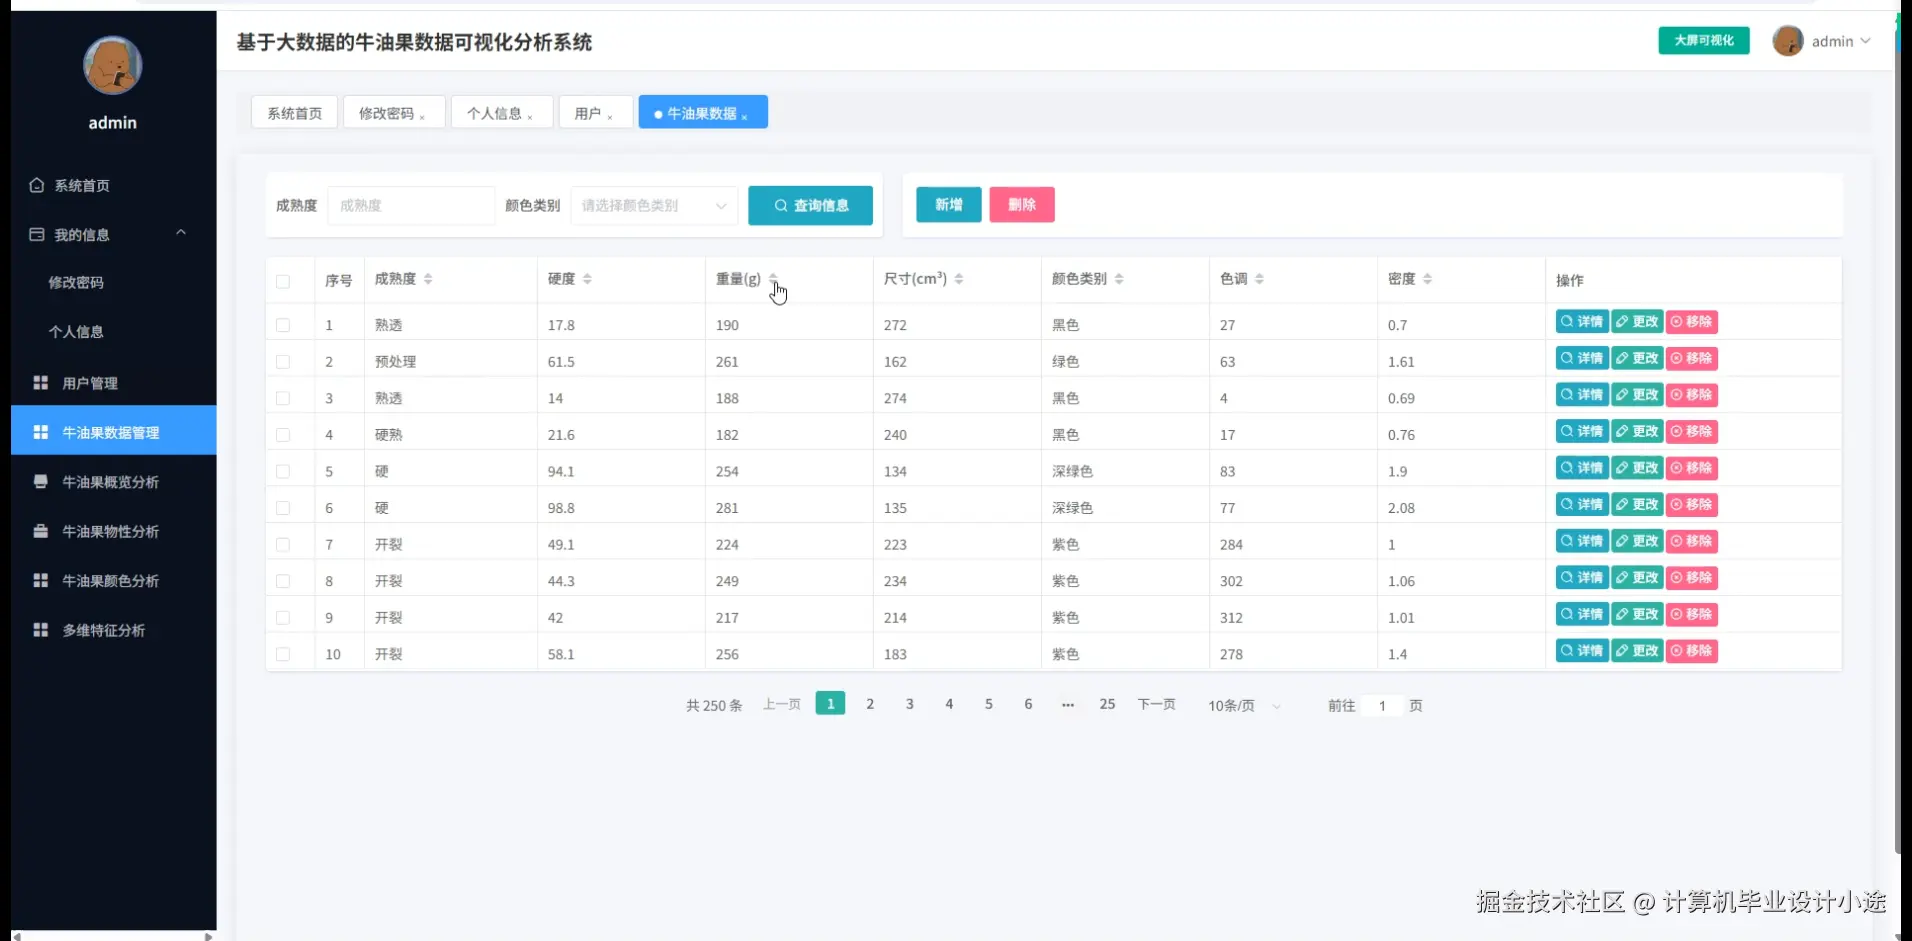The image size is (1912, 941).
Task: Toggle the select-all checkbox in table header
Action: pyautogui.click(x=285, y=281)
